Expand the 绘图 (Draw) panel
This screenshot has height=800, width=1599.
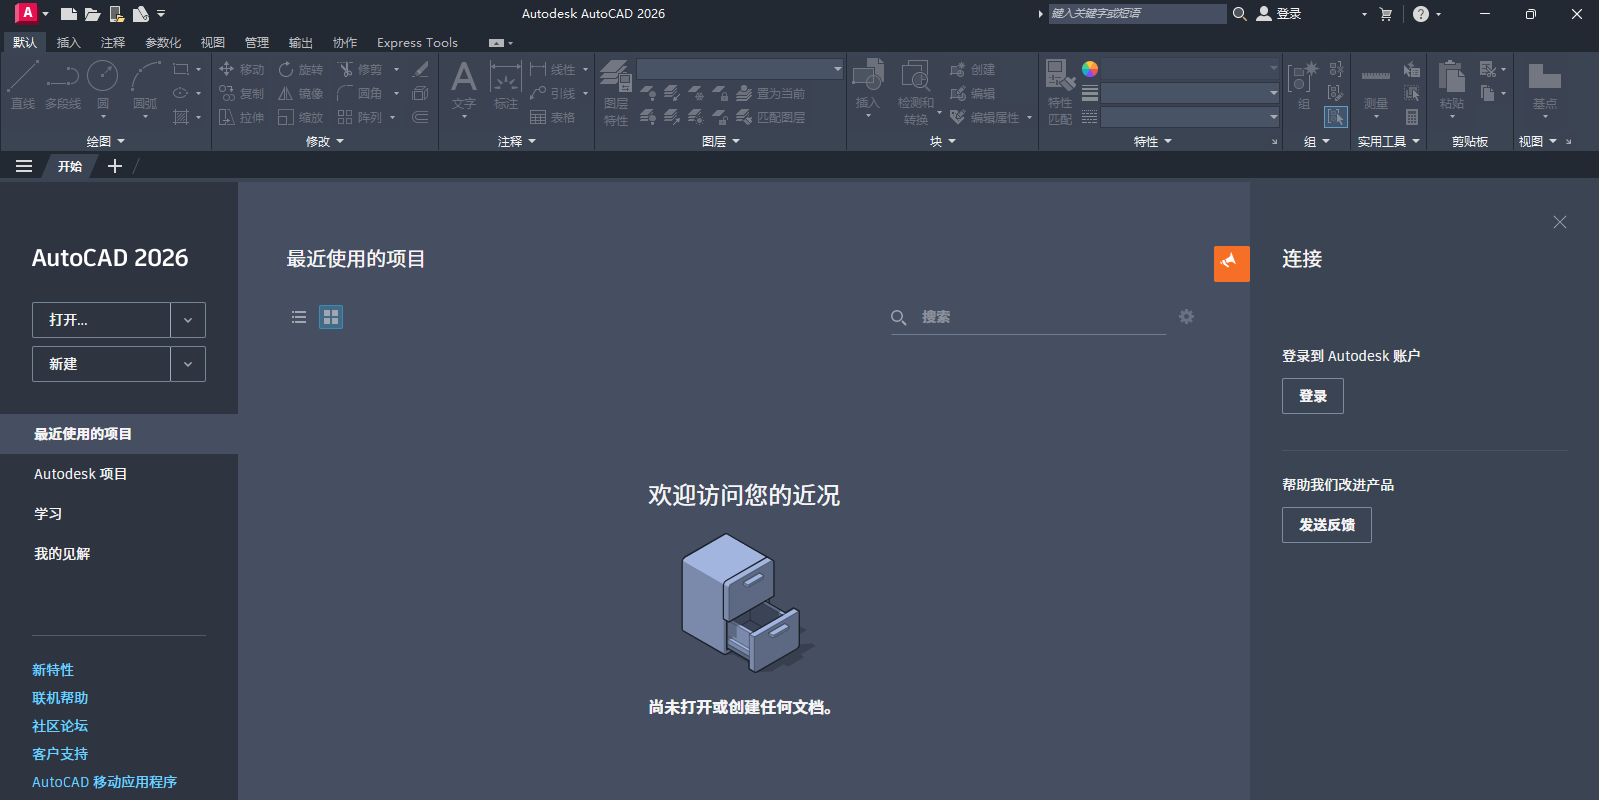[105, 142]
